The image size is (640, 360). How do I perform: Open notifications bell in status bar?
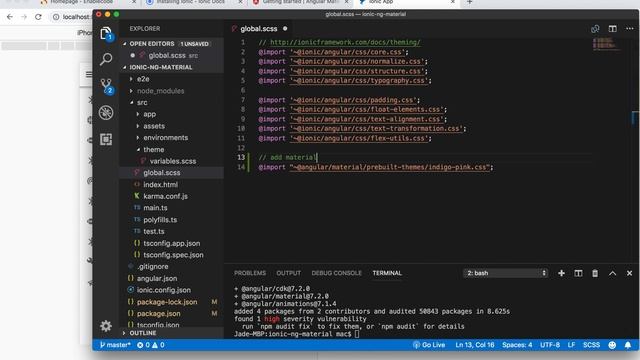point(628,345)
